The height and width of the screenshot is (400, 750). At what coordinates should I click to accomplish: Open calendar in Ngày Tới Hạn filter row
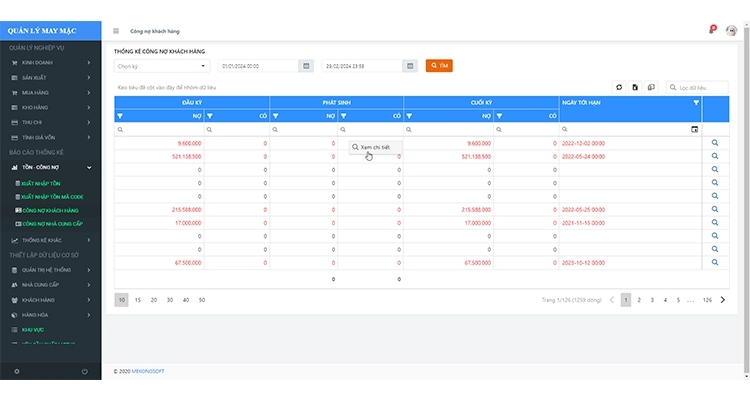(x=695, y=129)
